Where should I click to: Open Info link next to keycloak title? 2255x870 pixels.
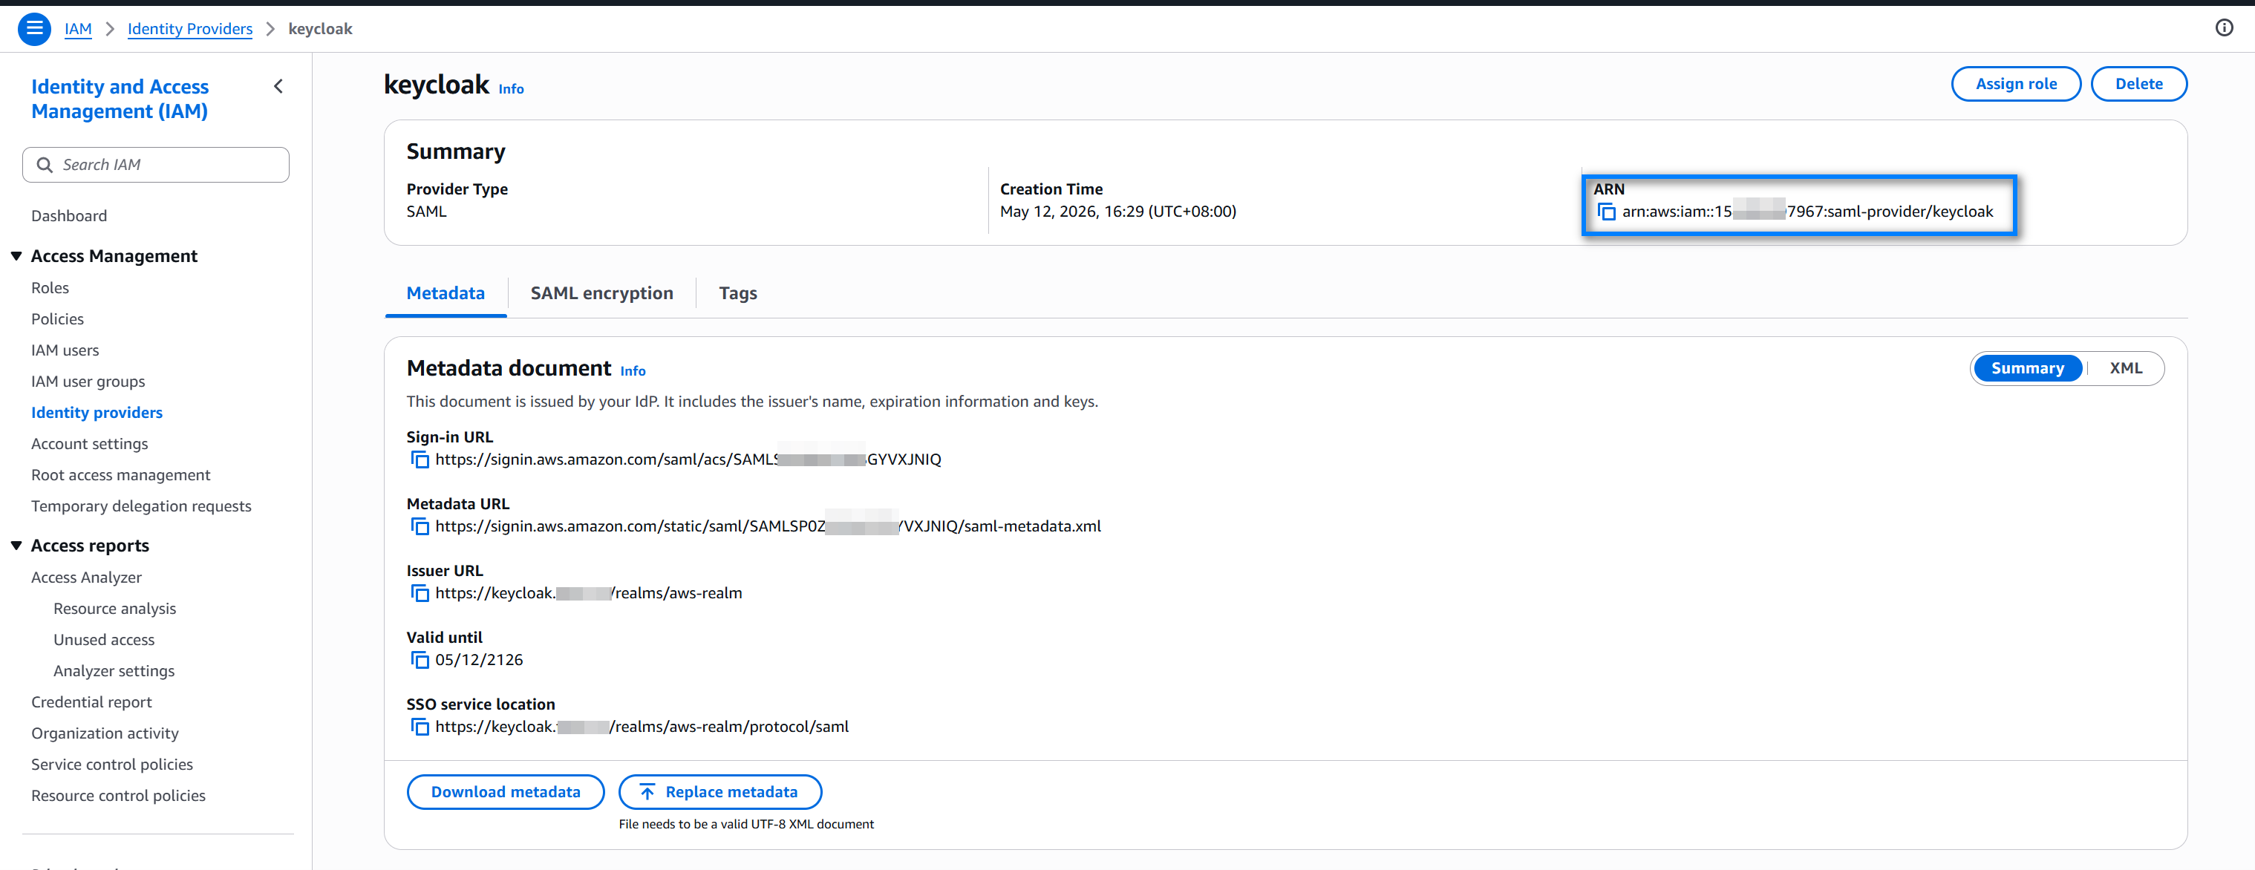tap(511, 89)
